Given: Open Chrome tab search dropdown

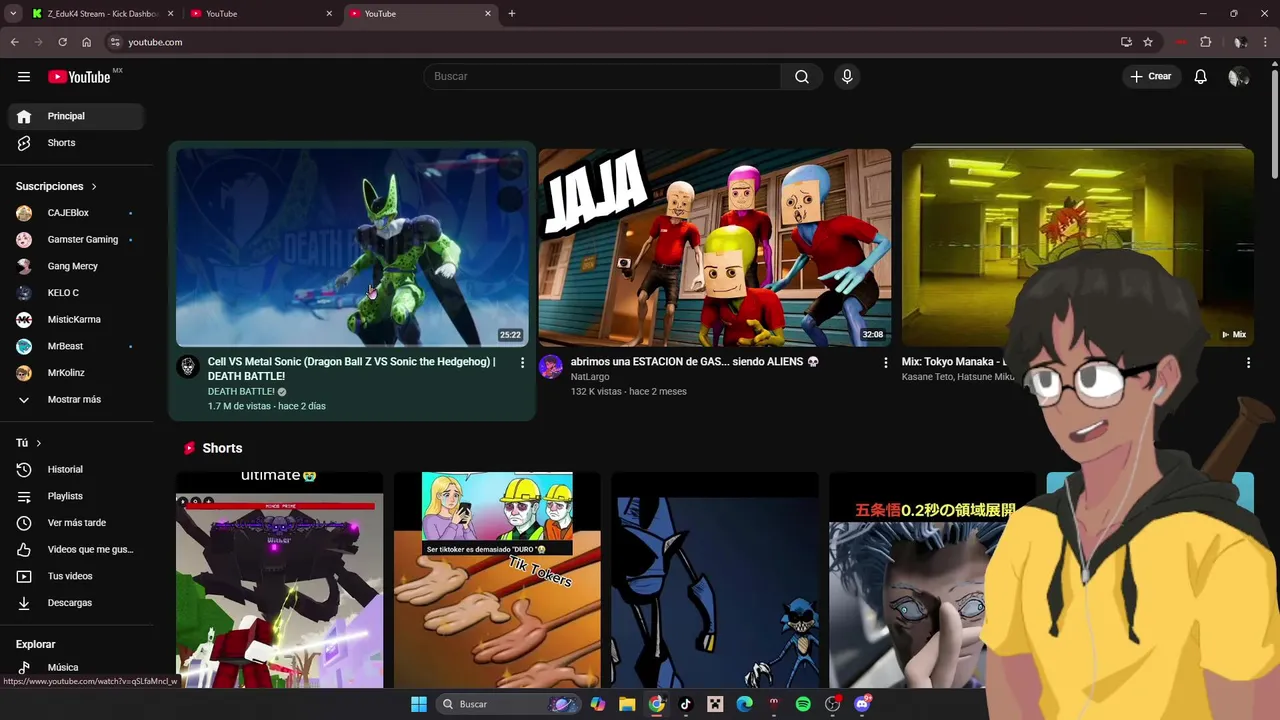Looking at the screenshot, I should pyautogui.click(x=13, y=14).
